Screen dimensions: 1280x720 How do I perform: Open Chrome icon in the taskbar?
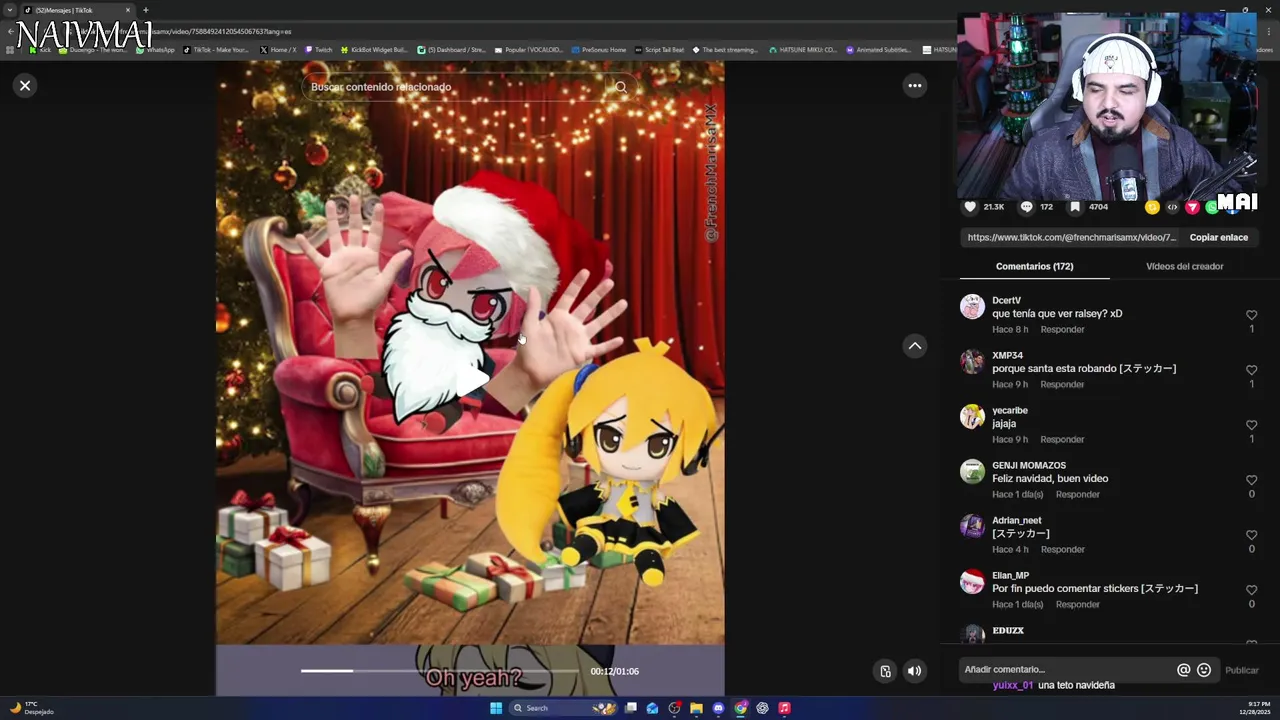[740, 708]
